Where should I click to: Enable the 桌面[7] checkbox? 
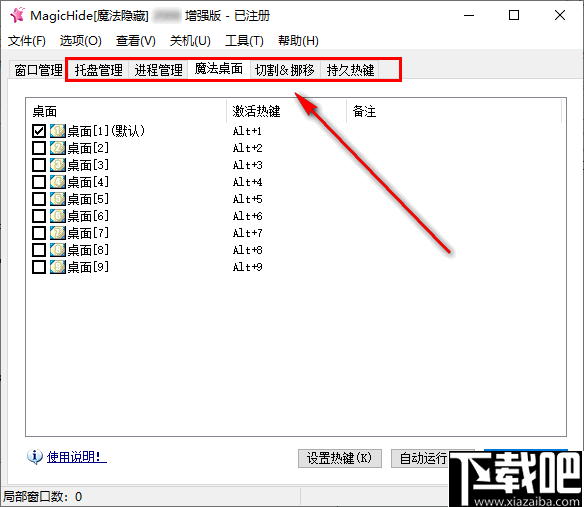click(39, 233)
